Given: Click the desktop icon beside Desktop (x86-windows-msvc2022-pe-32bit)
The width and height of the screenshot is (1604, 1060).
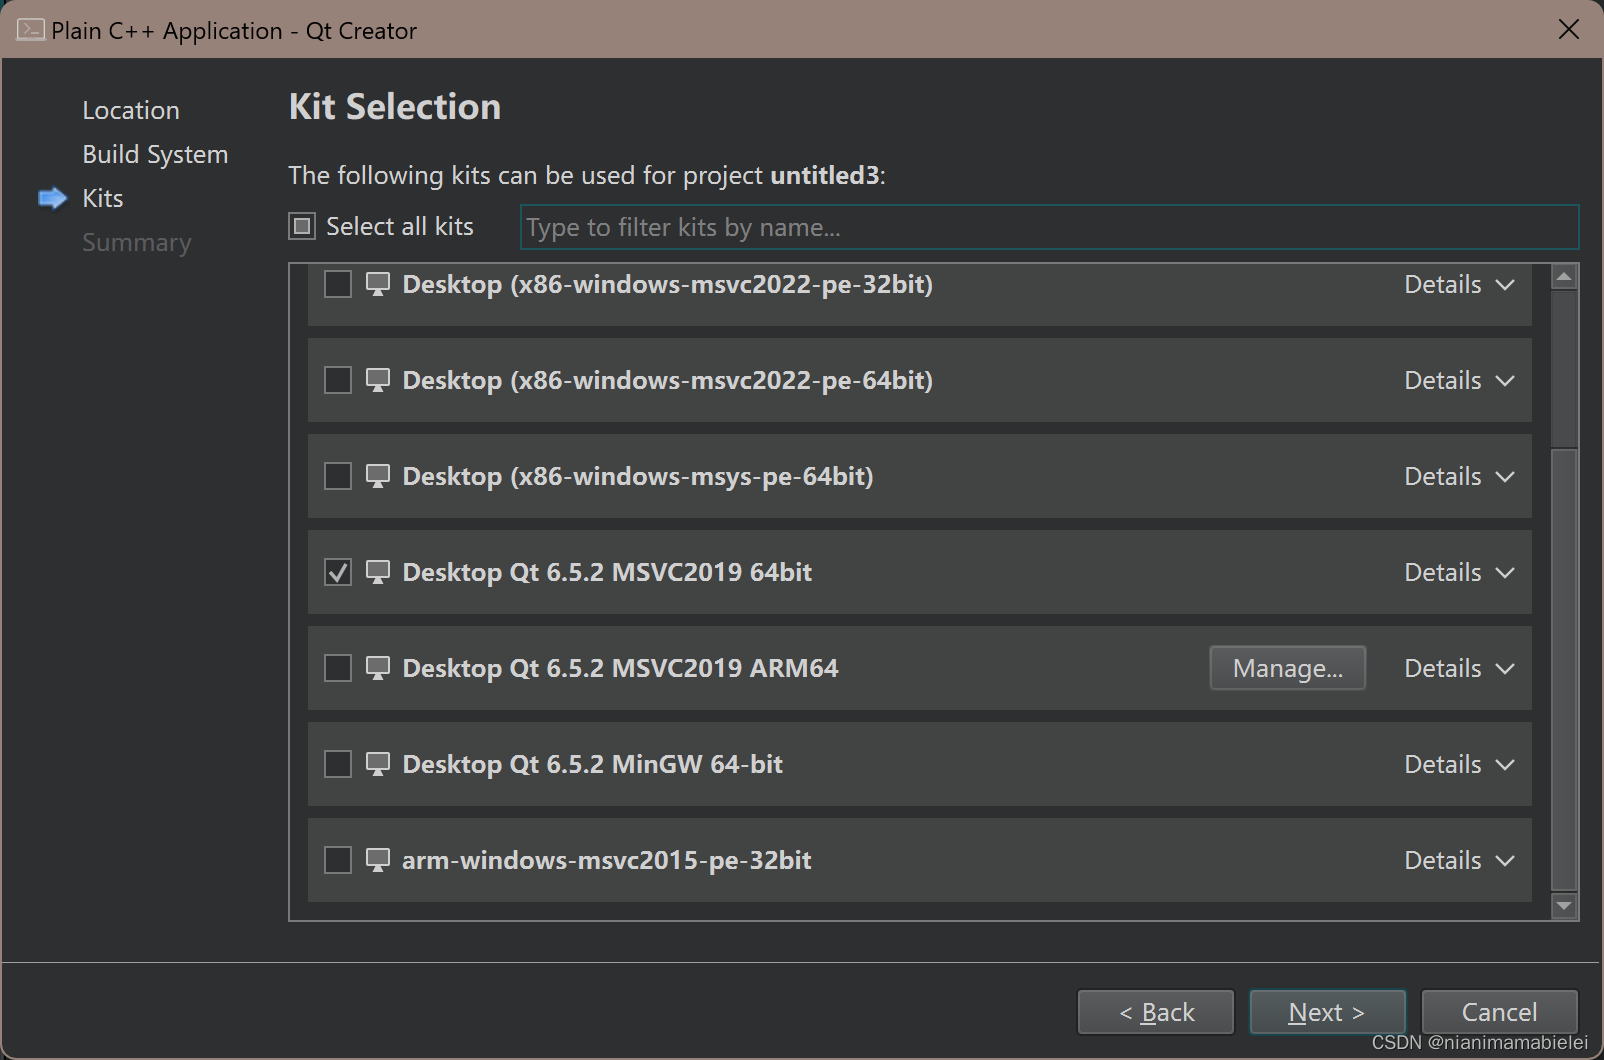Looking at the screenshot, I should 377,284.
